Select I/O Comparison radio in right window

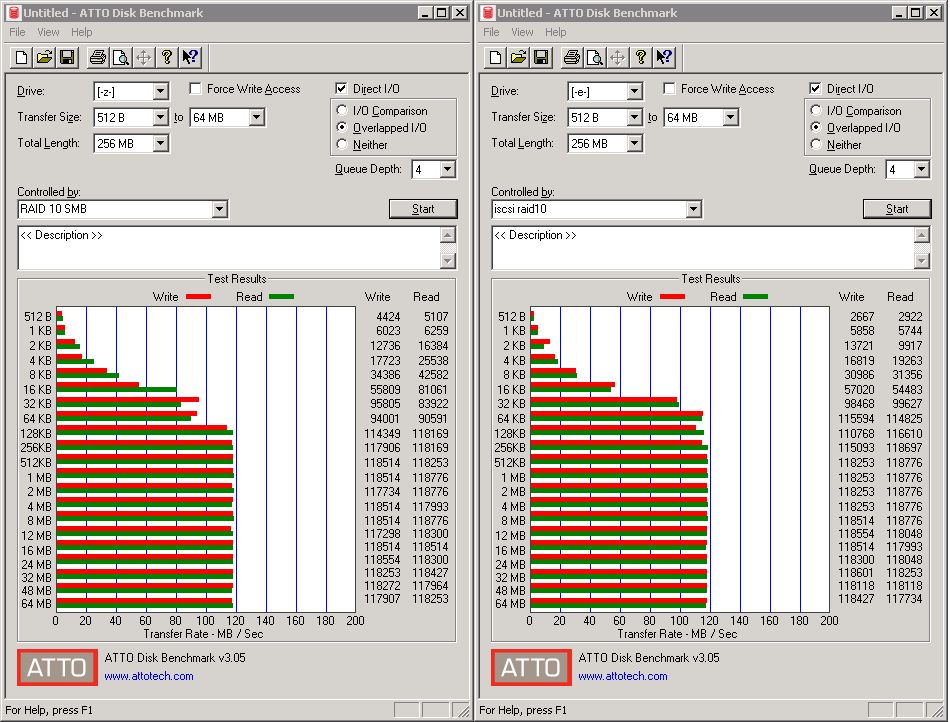tap(816, 110)
